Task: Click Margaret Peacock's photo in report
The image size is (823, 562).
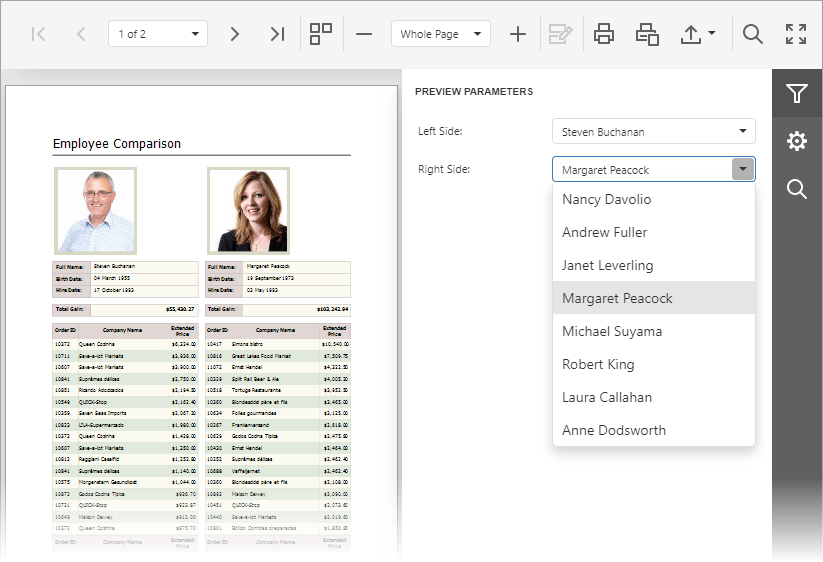Action: click(x=248, y=211)
